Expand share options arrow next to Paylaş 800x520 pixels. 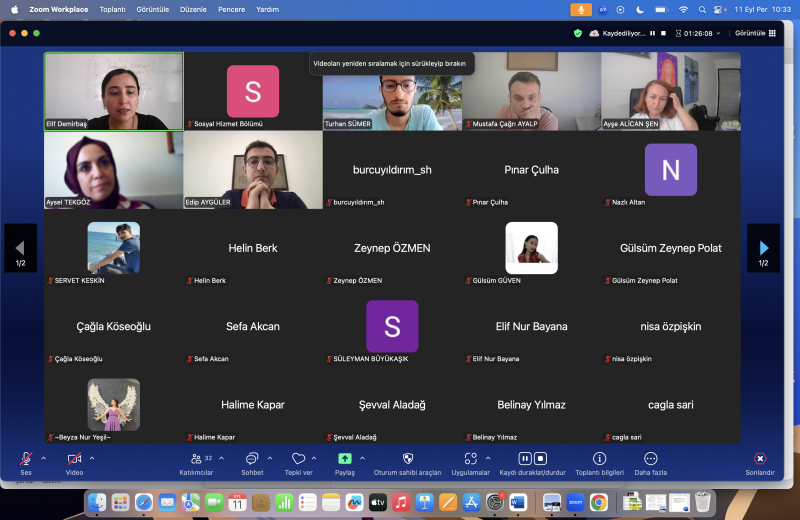[362, 458]
